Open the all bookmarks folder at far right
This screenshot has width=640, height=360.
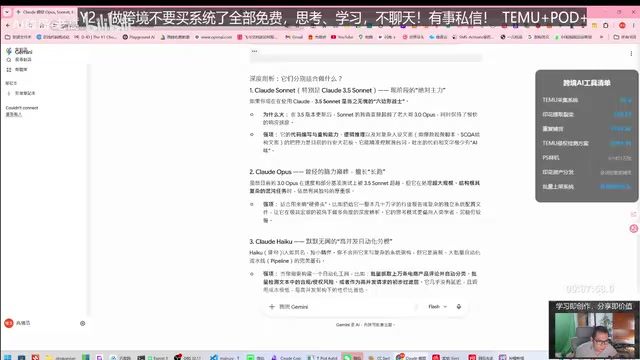pyautogui.click(x=624, y=37)
